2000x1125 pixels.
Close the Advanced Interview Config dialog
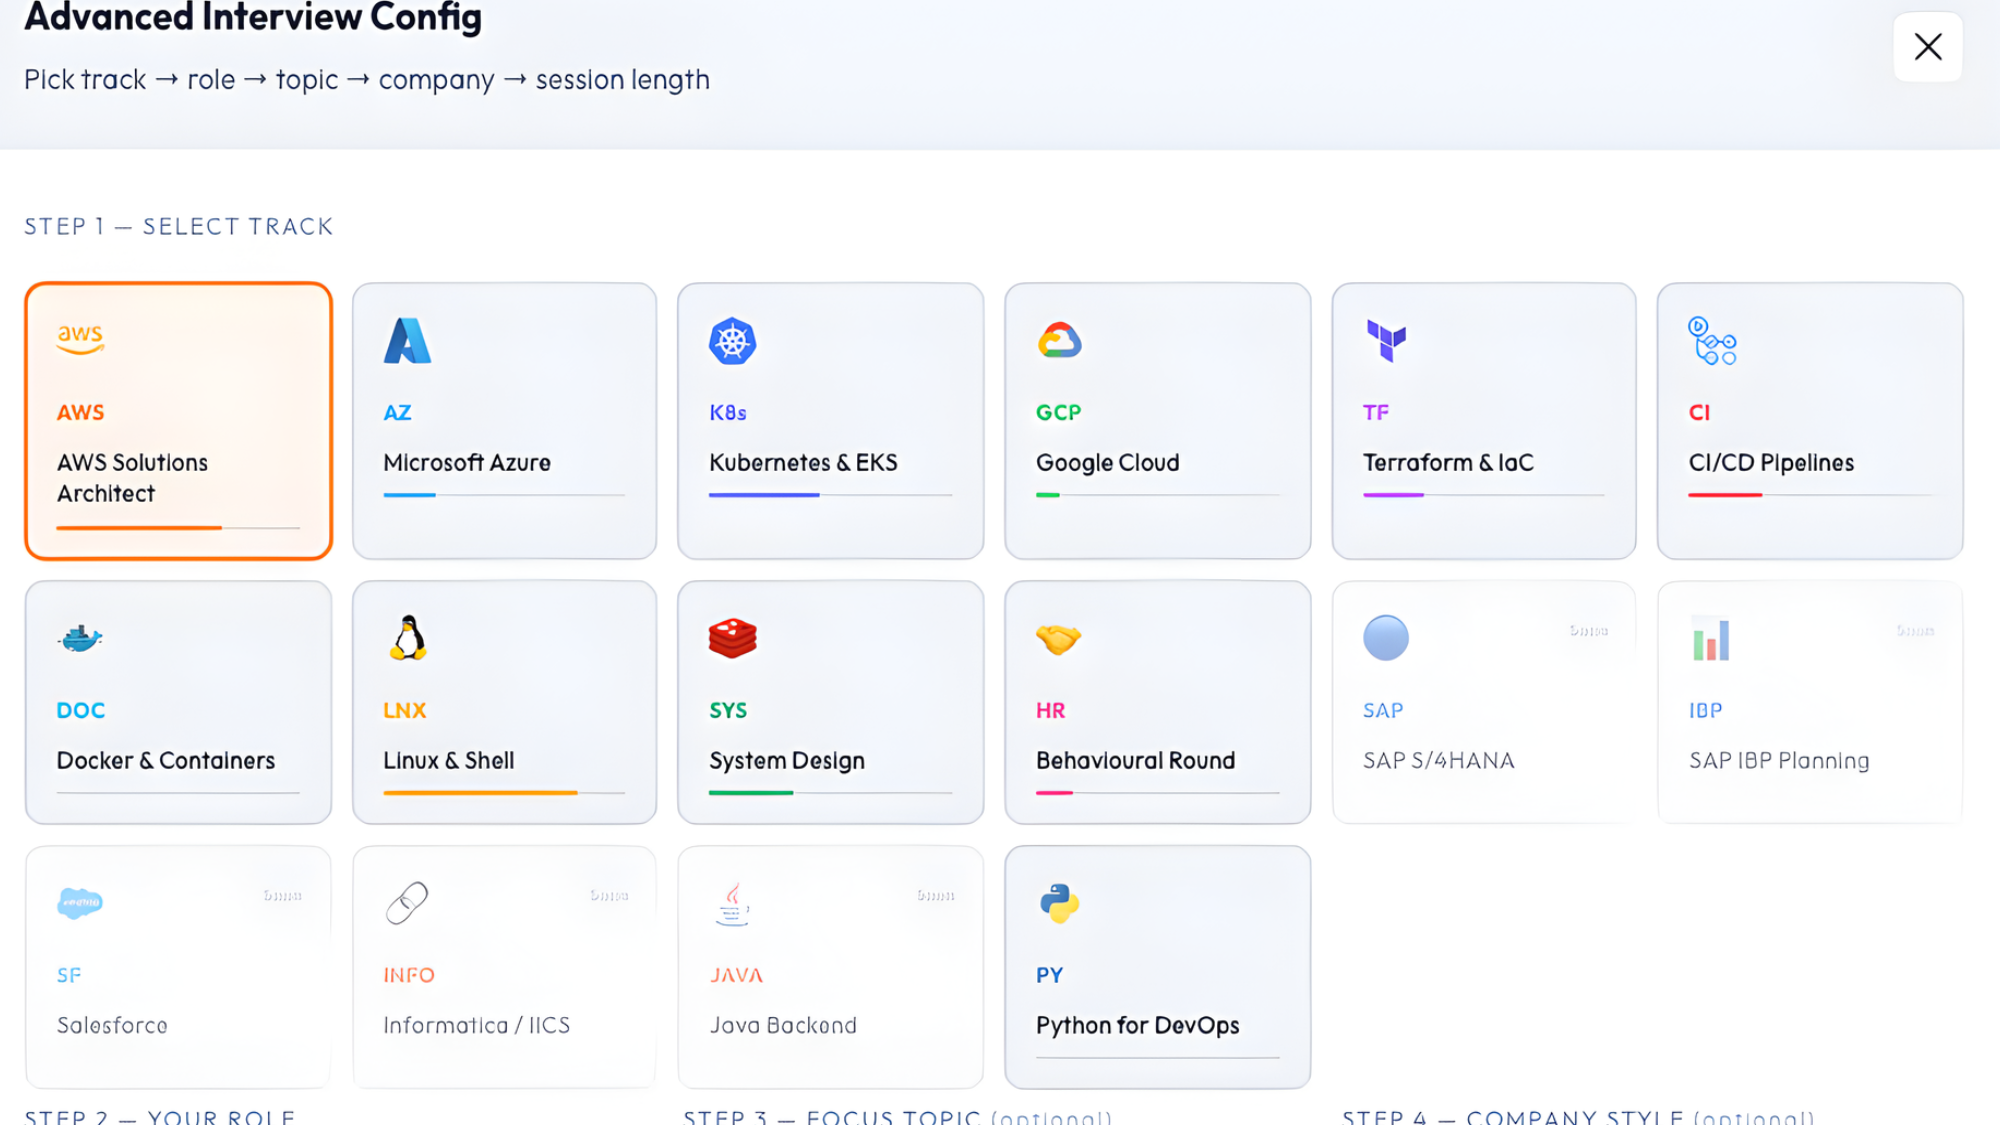(x=1927, y=47)
